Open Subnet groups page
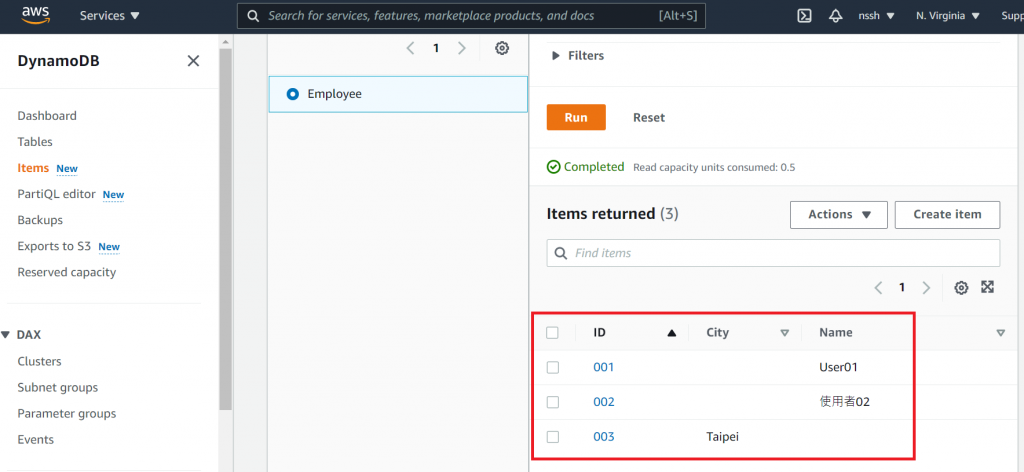Image resolution: width=1024 pixels, height=472 pixels. pyautogui.click(x=57, y=387)
